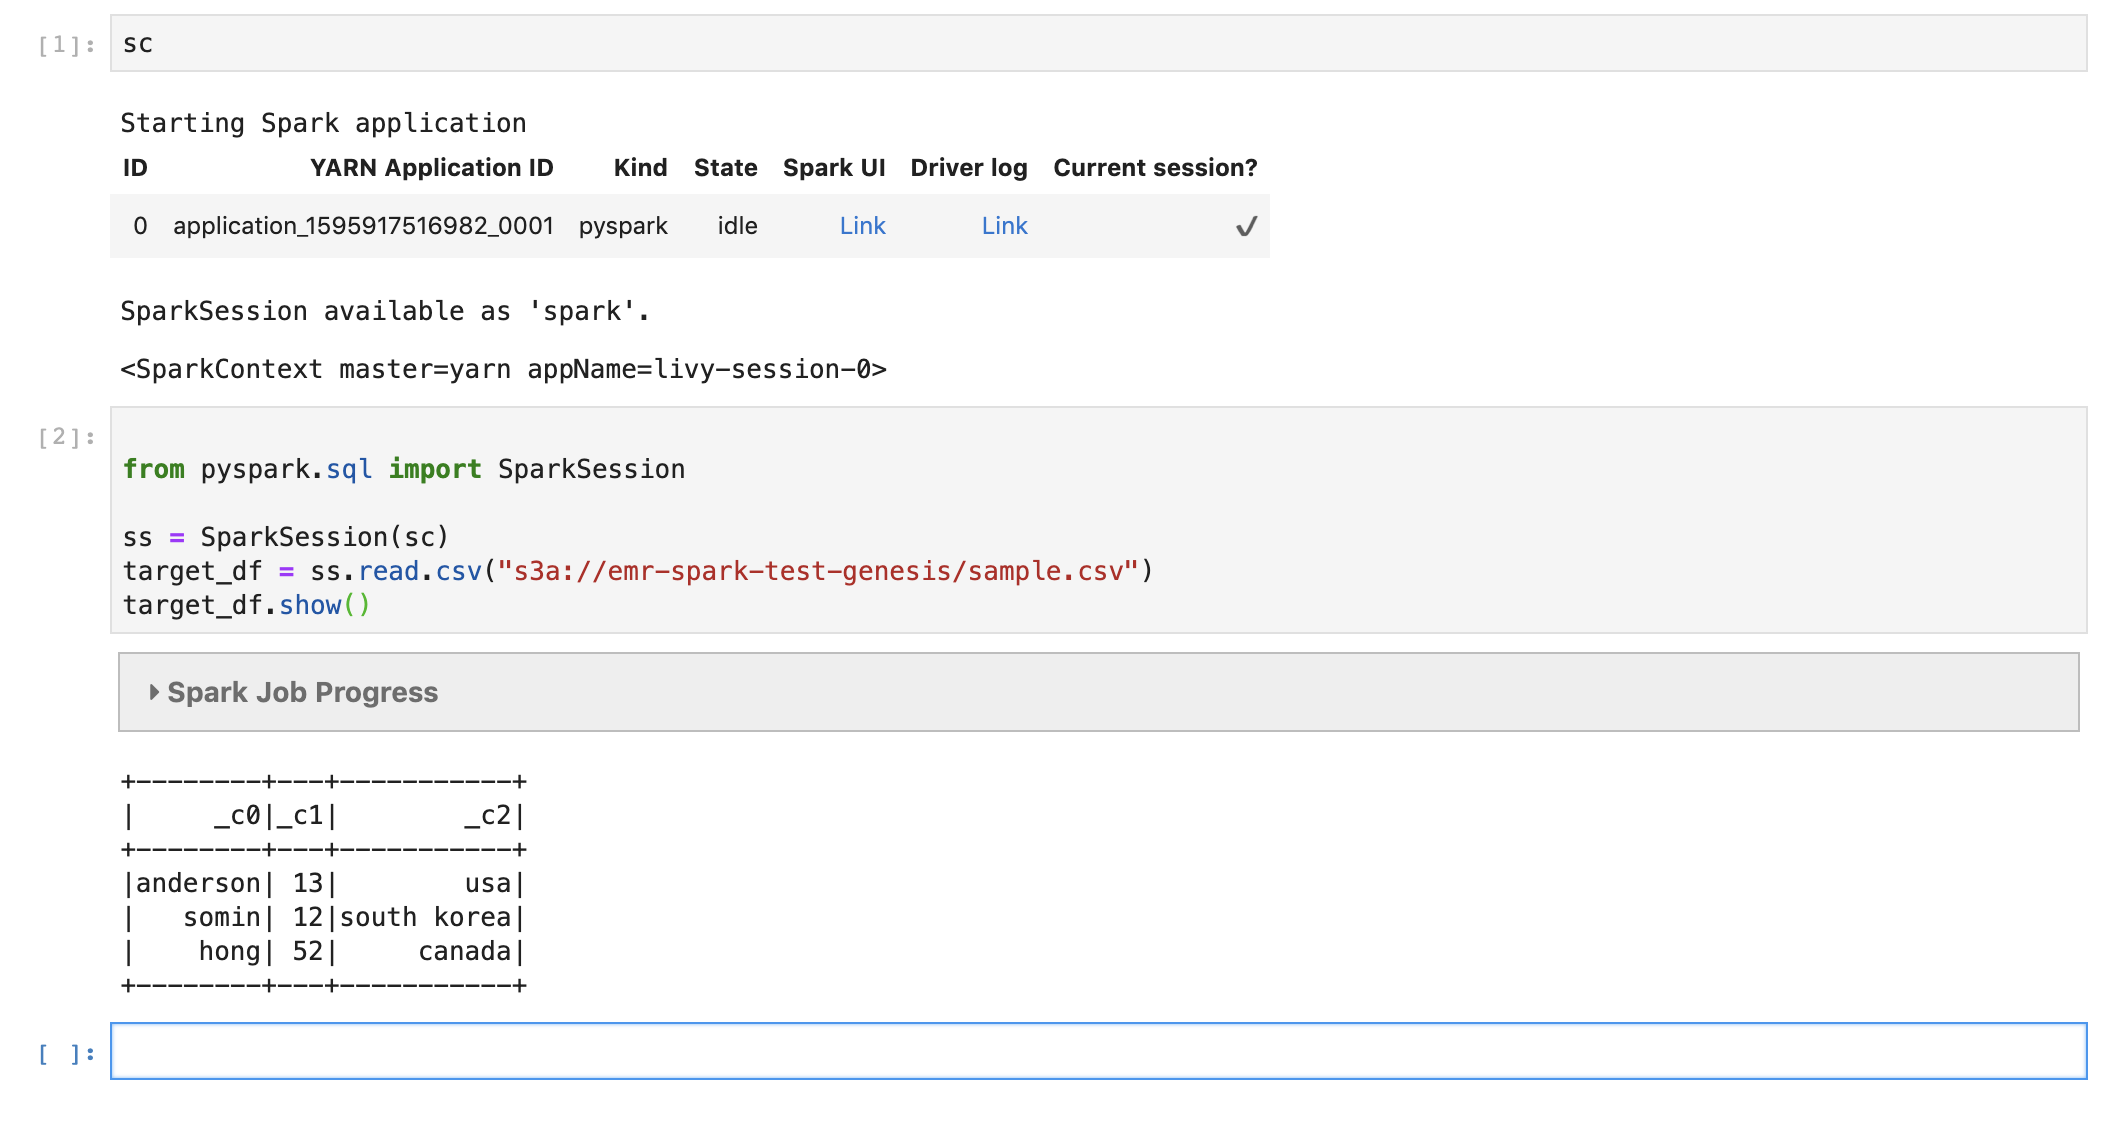
Task: Select the cell prompt labeled [2]:
Action: tap(66, 437)
